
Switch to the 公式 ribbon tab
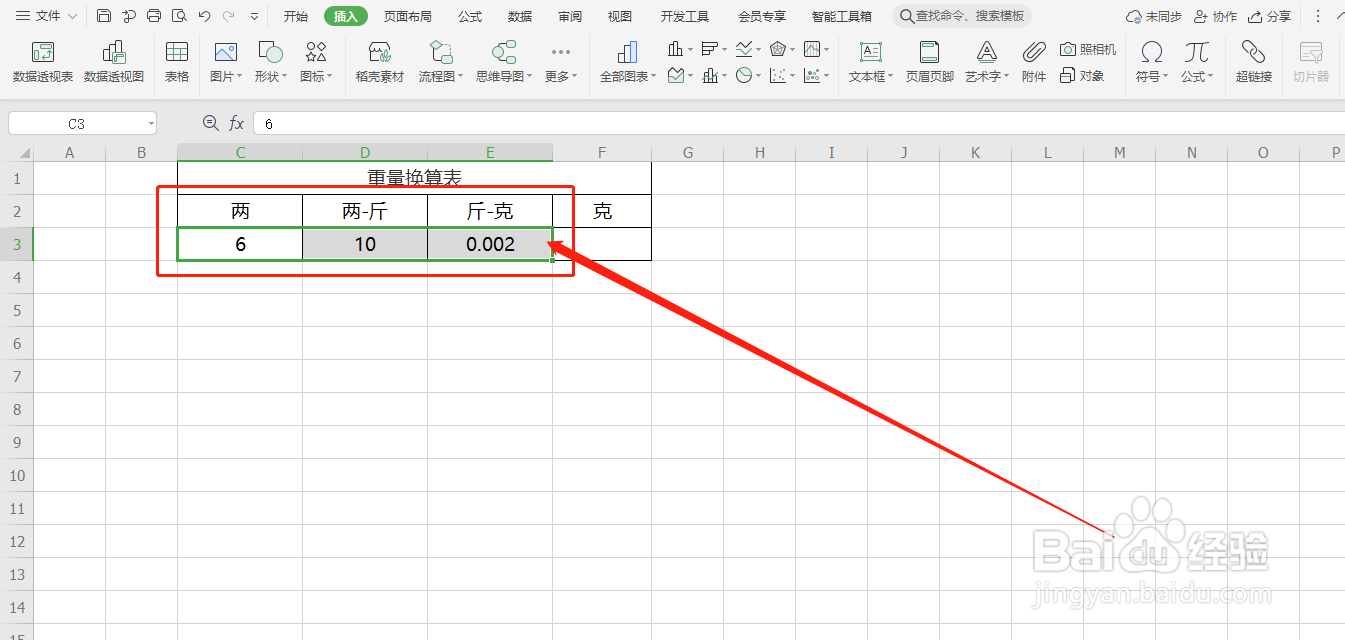pyautogui.click(x=468, y=16)
